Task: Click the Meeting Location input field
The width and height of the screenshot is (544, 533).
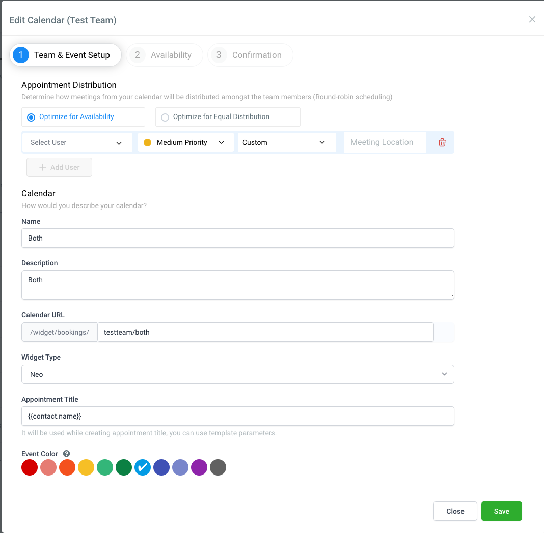Action: (385, 143)
